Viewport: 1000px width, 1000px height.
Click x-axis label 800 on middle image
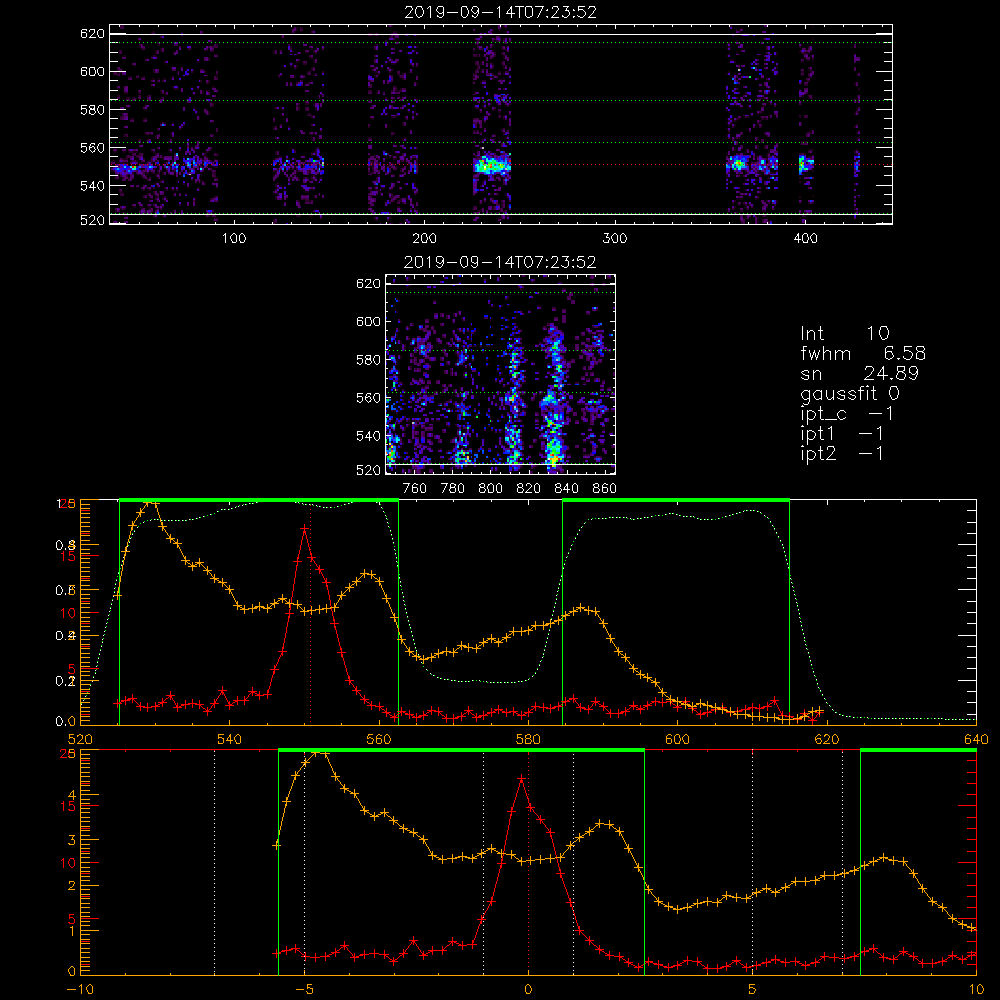(x=490, y=488)
